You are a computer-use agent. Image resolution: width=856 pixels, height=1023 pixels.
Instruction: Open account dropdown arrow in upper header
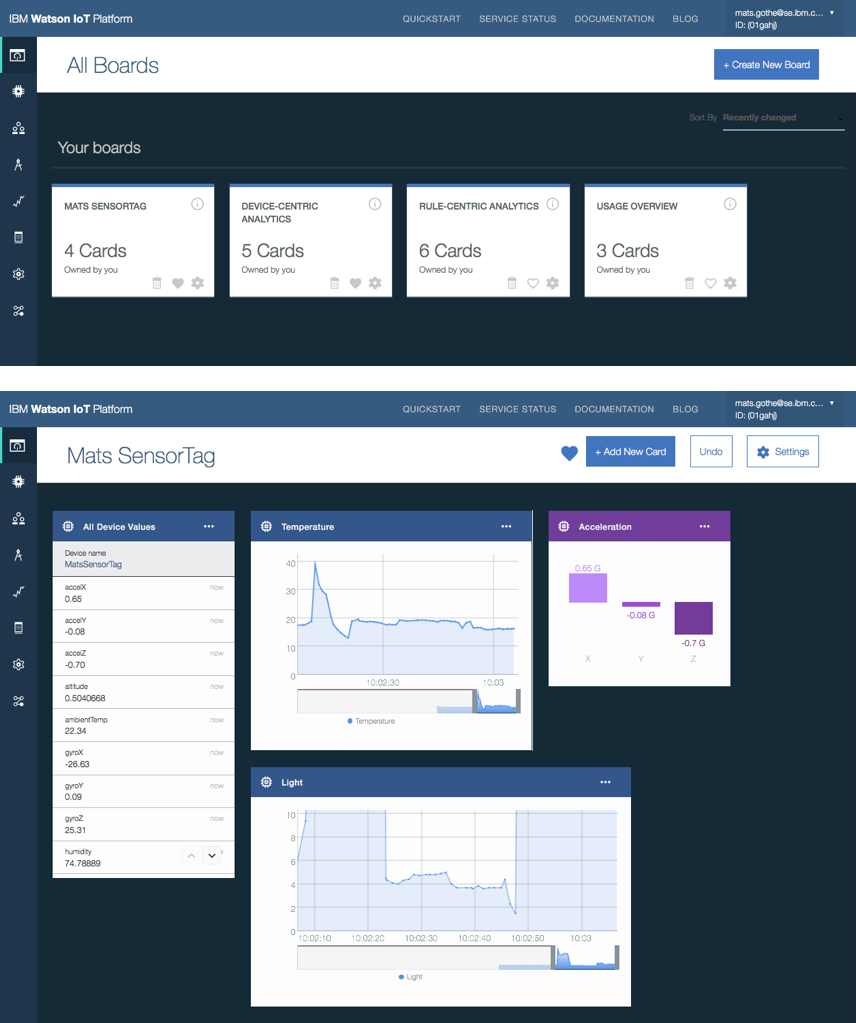pyautogui.click(x=832, y=12)
